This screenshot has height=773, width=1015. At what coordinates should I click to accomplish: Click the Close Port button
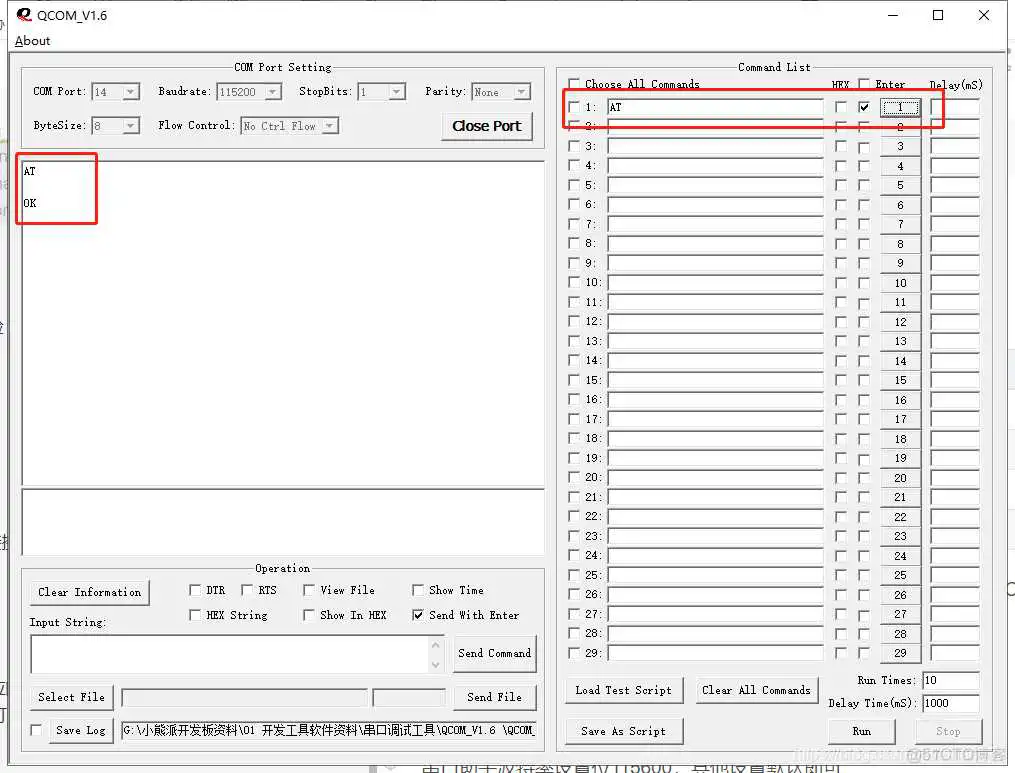point(486,126)
